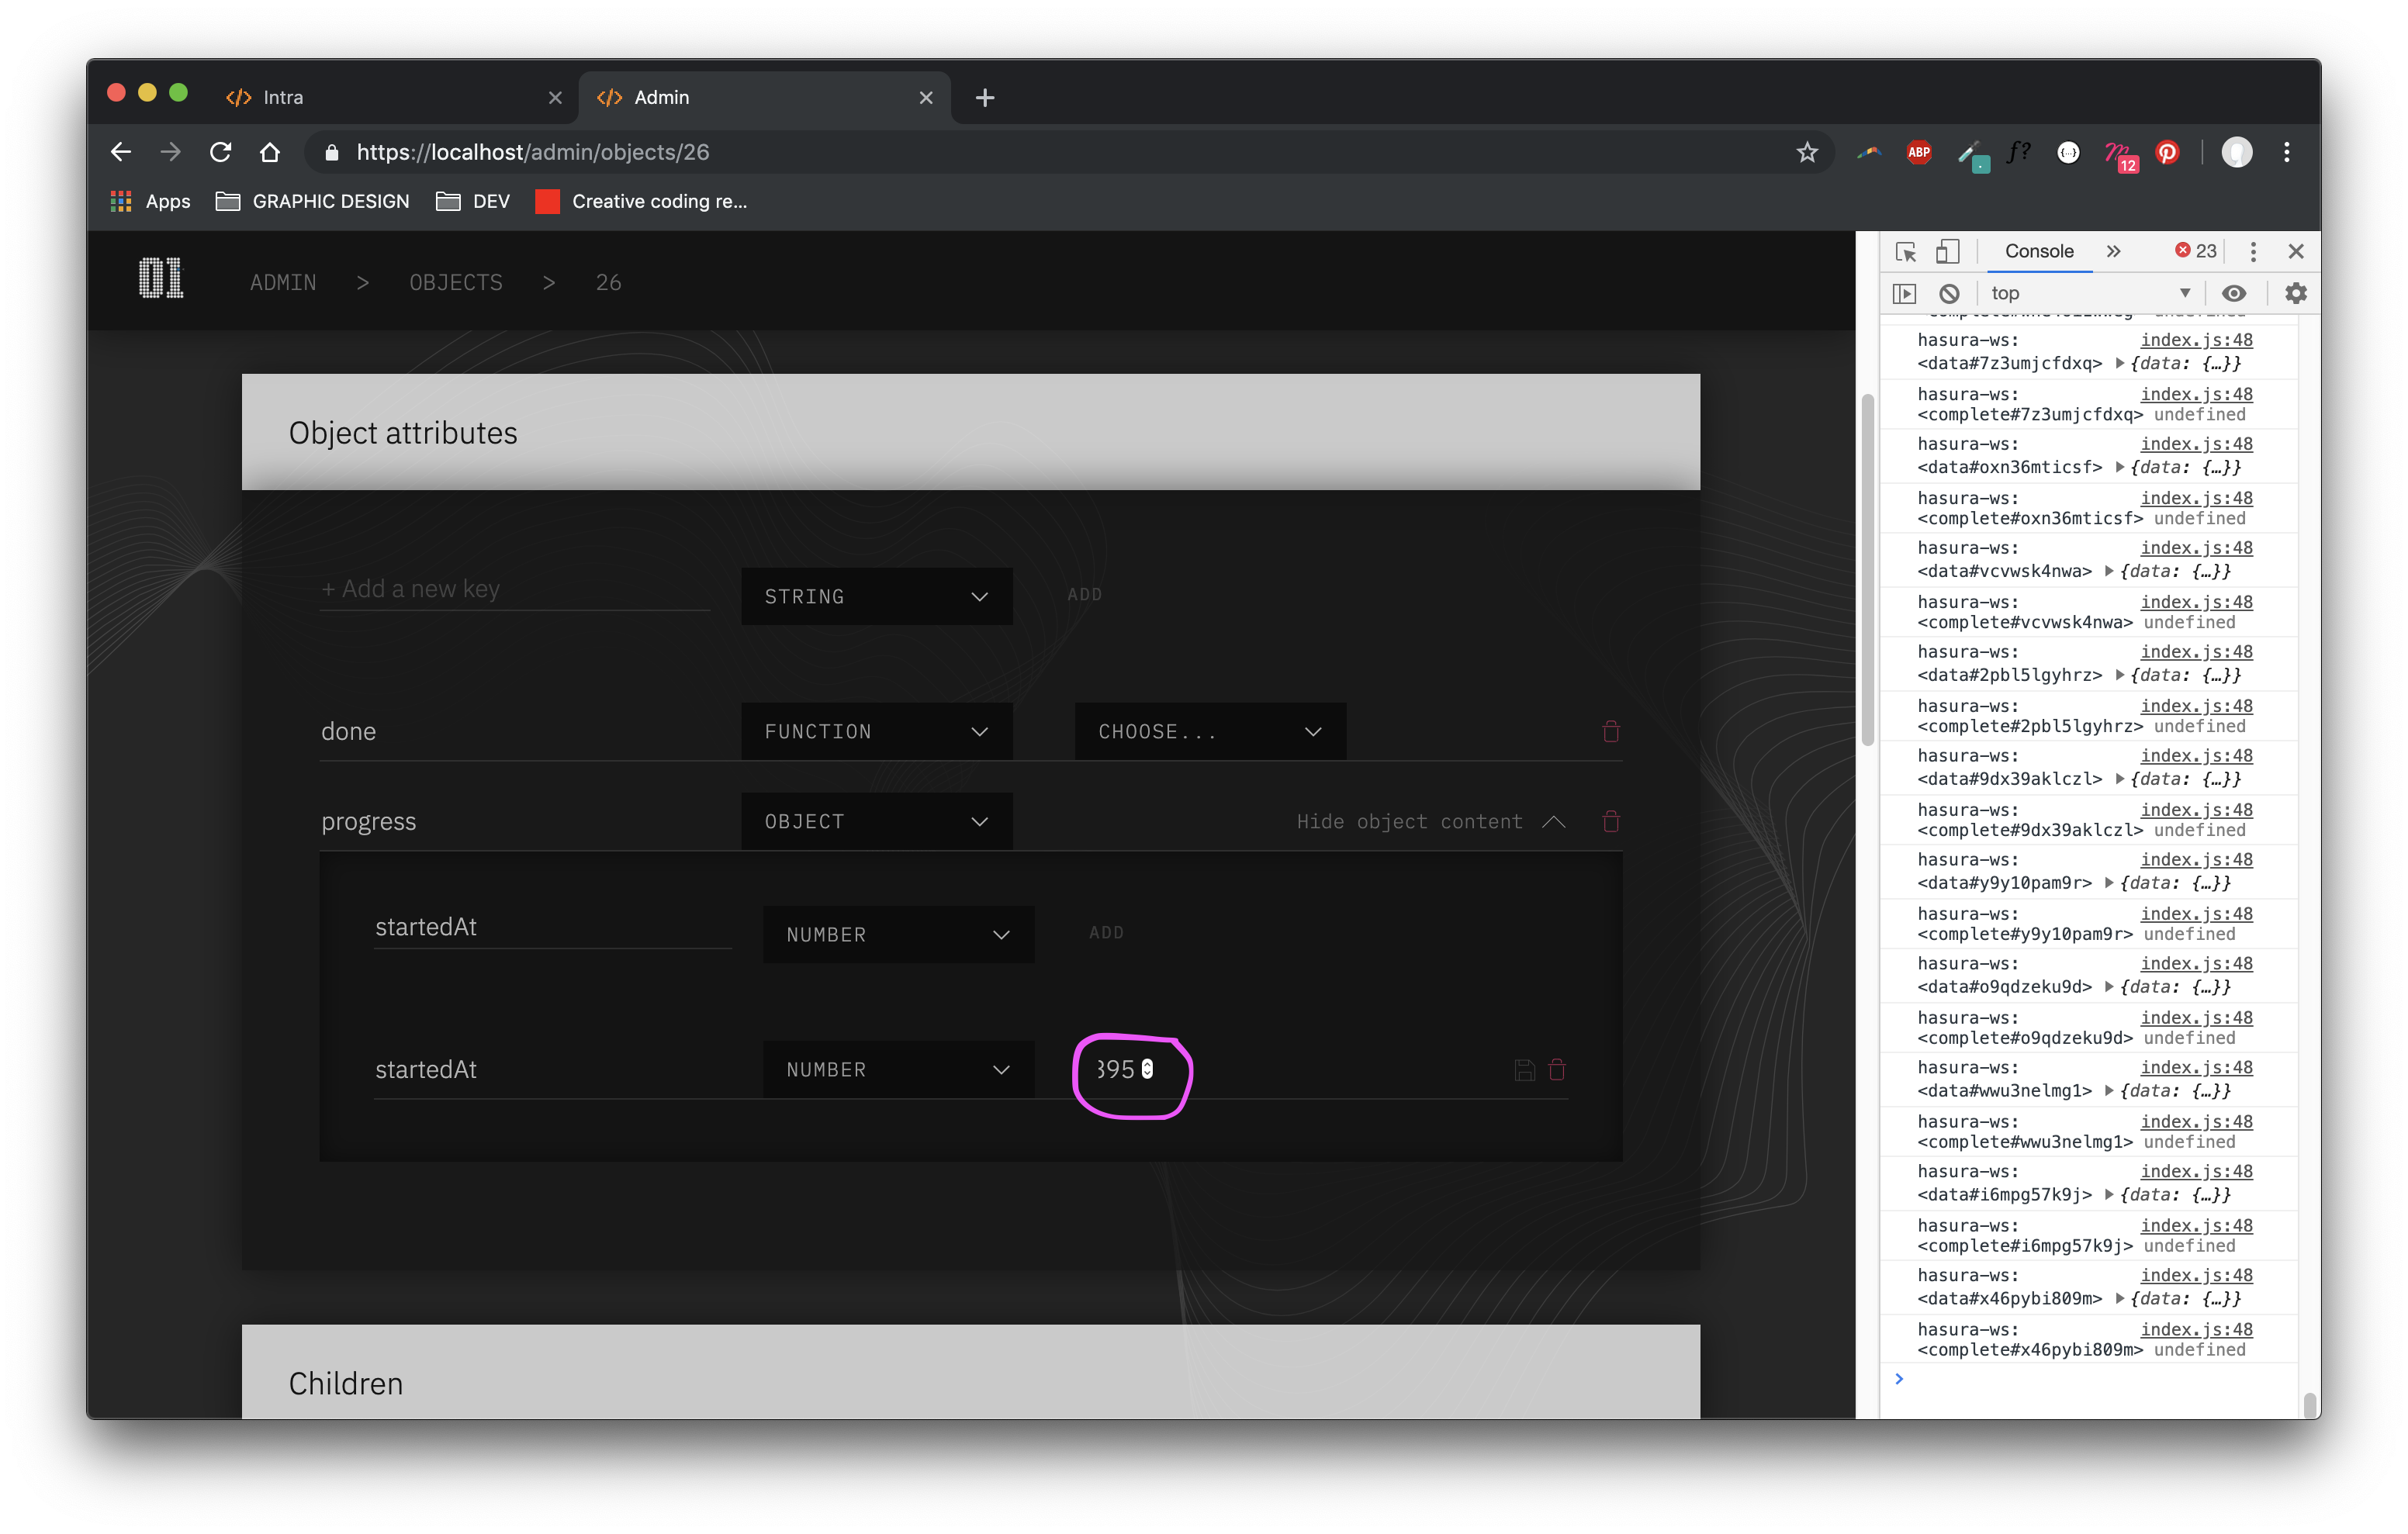This screenshot has height=1534, width=2408.
Task: Open FUNCTION type dropdown for done
Action: pyautogui.click(x=876, y=731)
